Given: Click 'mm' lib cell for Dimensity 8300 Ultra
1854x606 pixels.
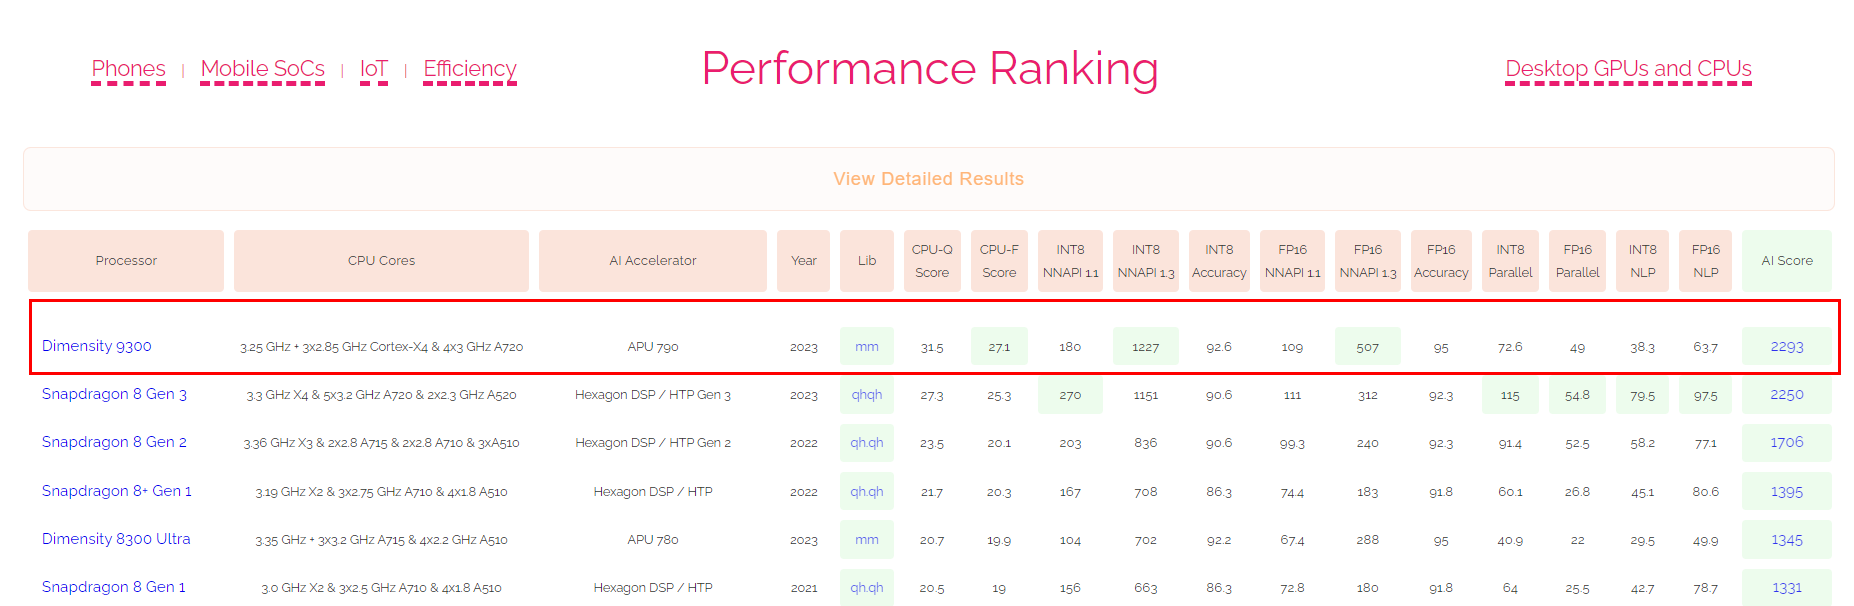Looking at the screenshot, I should click(x=867, y=539).
